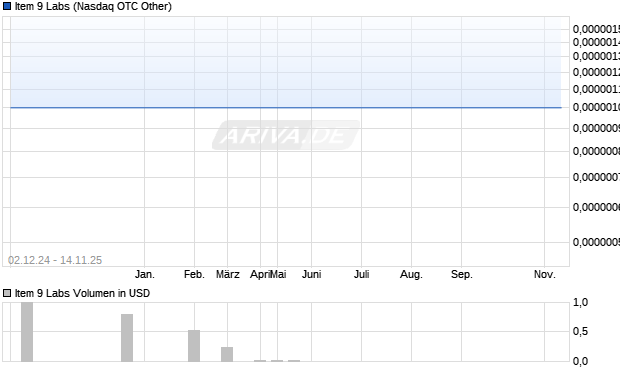Click the 'Jan.' axis label

point(145,274)
